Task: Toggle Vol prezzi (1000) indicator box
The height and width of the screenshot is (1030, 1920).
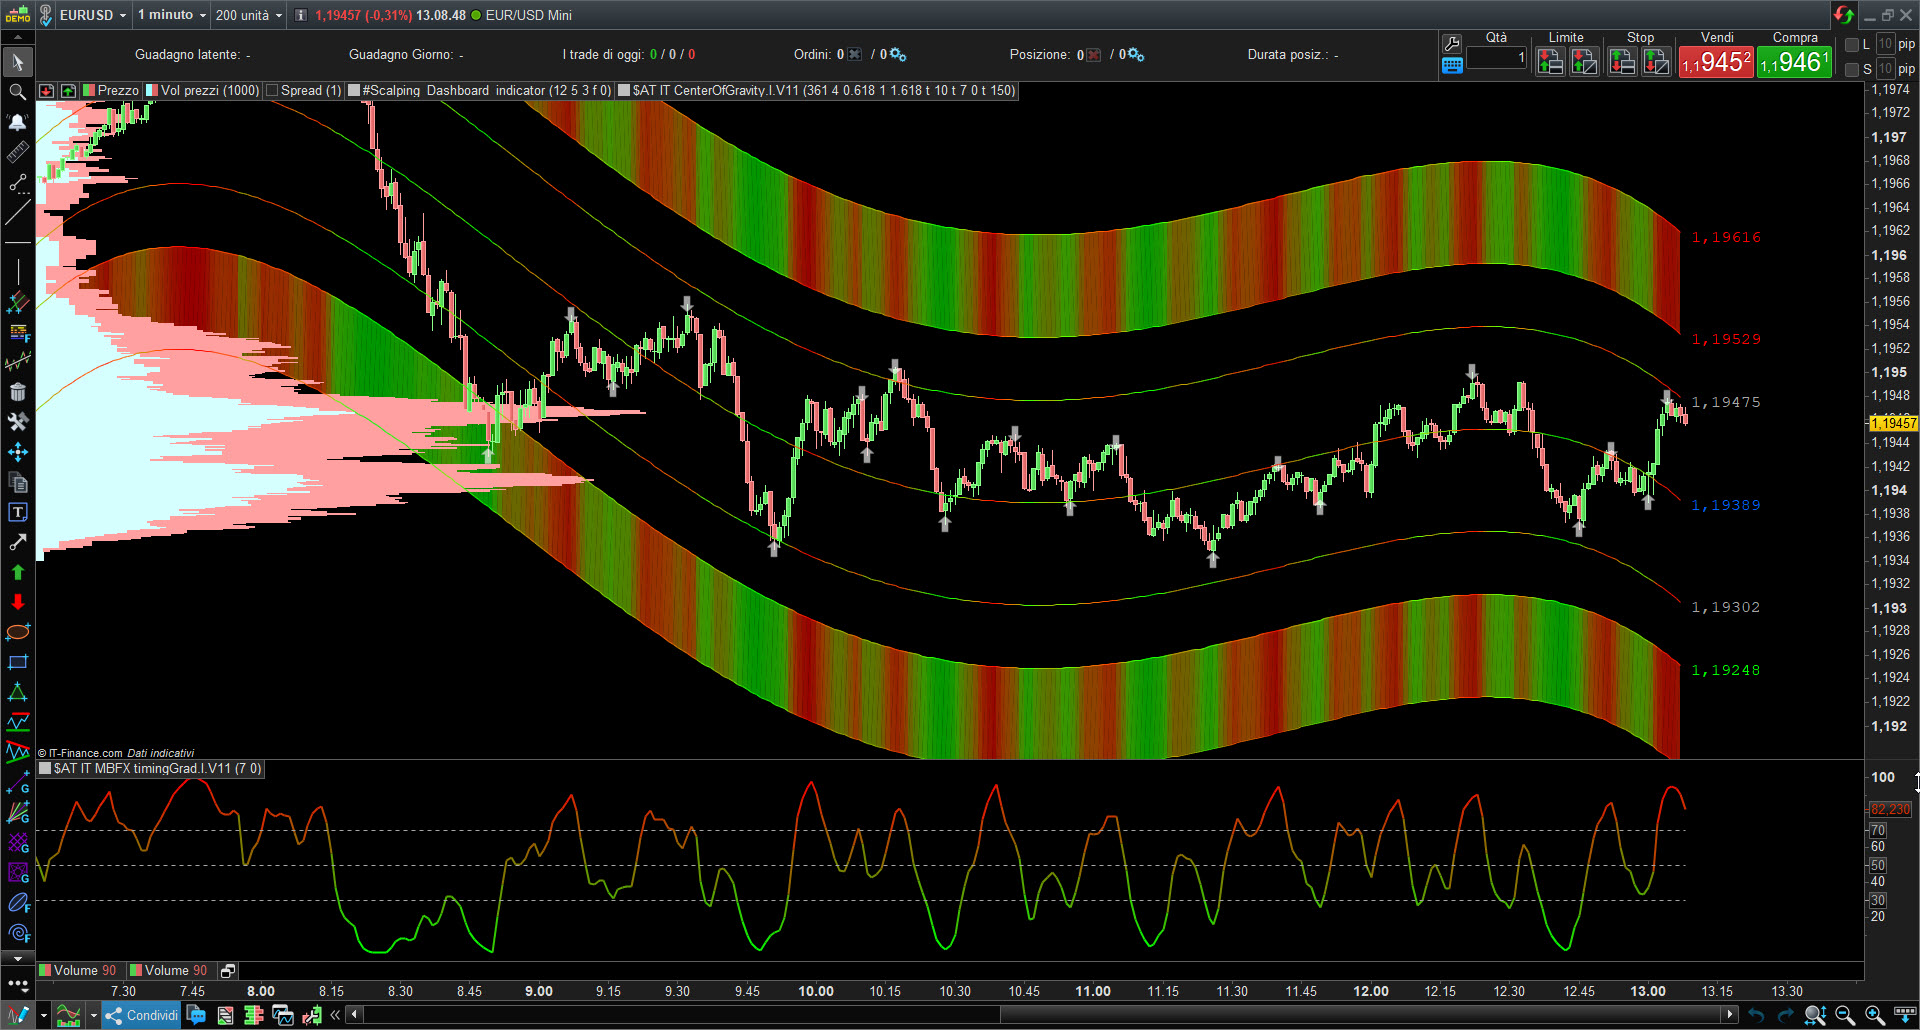Action: pos(152,91)
